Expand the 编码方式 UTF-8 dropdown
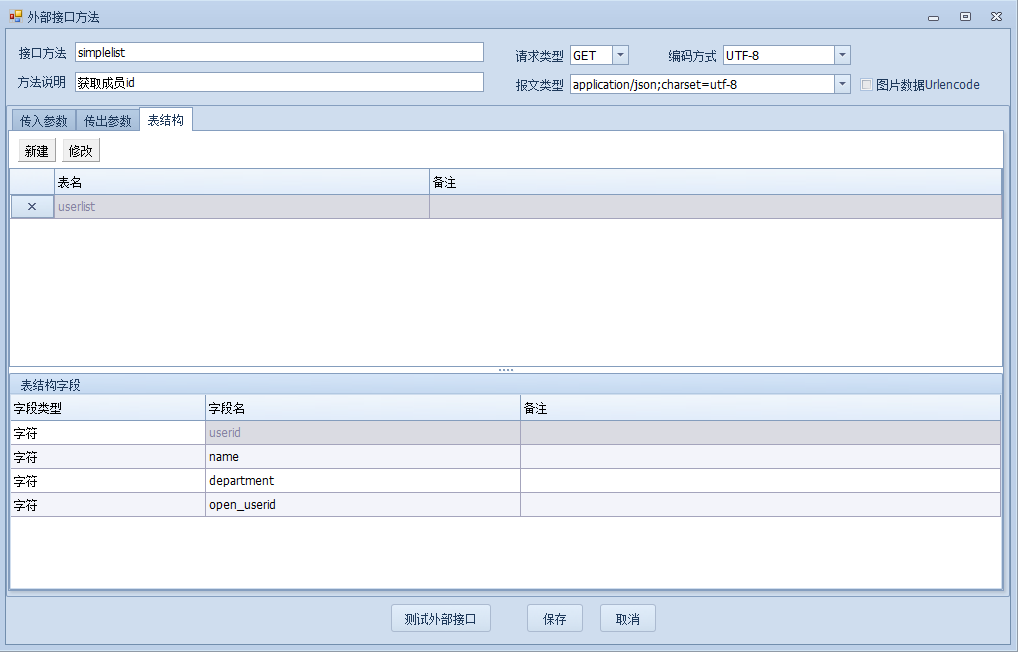1018x652 pixels. (x=842, y=56)
